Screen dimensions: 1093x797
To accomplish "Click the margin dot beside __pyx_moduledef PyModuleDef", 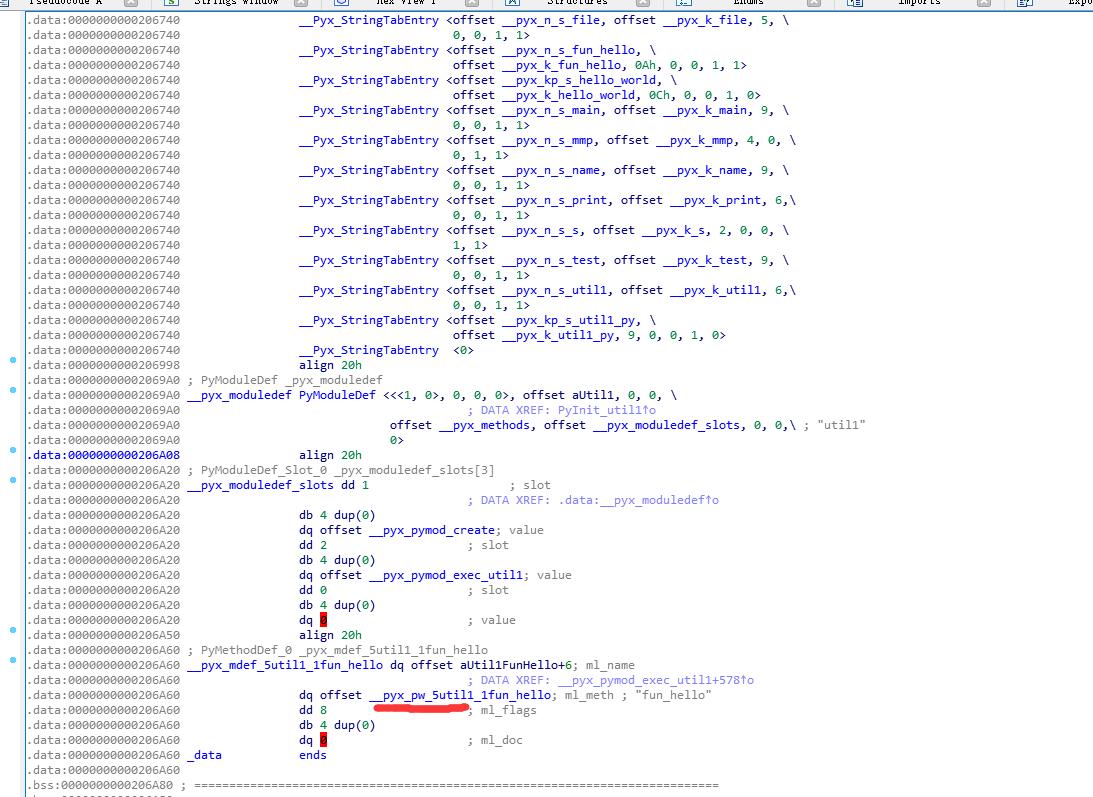I will [13, 390].
